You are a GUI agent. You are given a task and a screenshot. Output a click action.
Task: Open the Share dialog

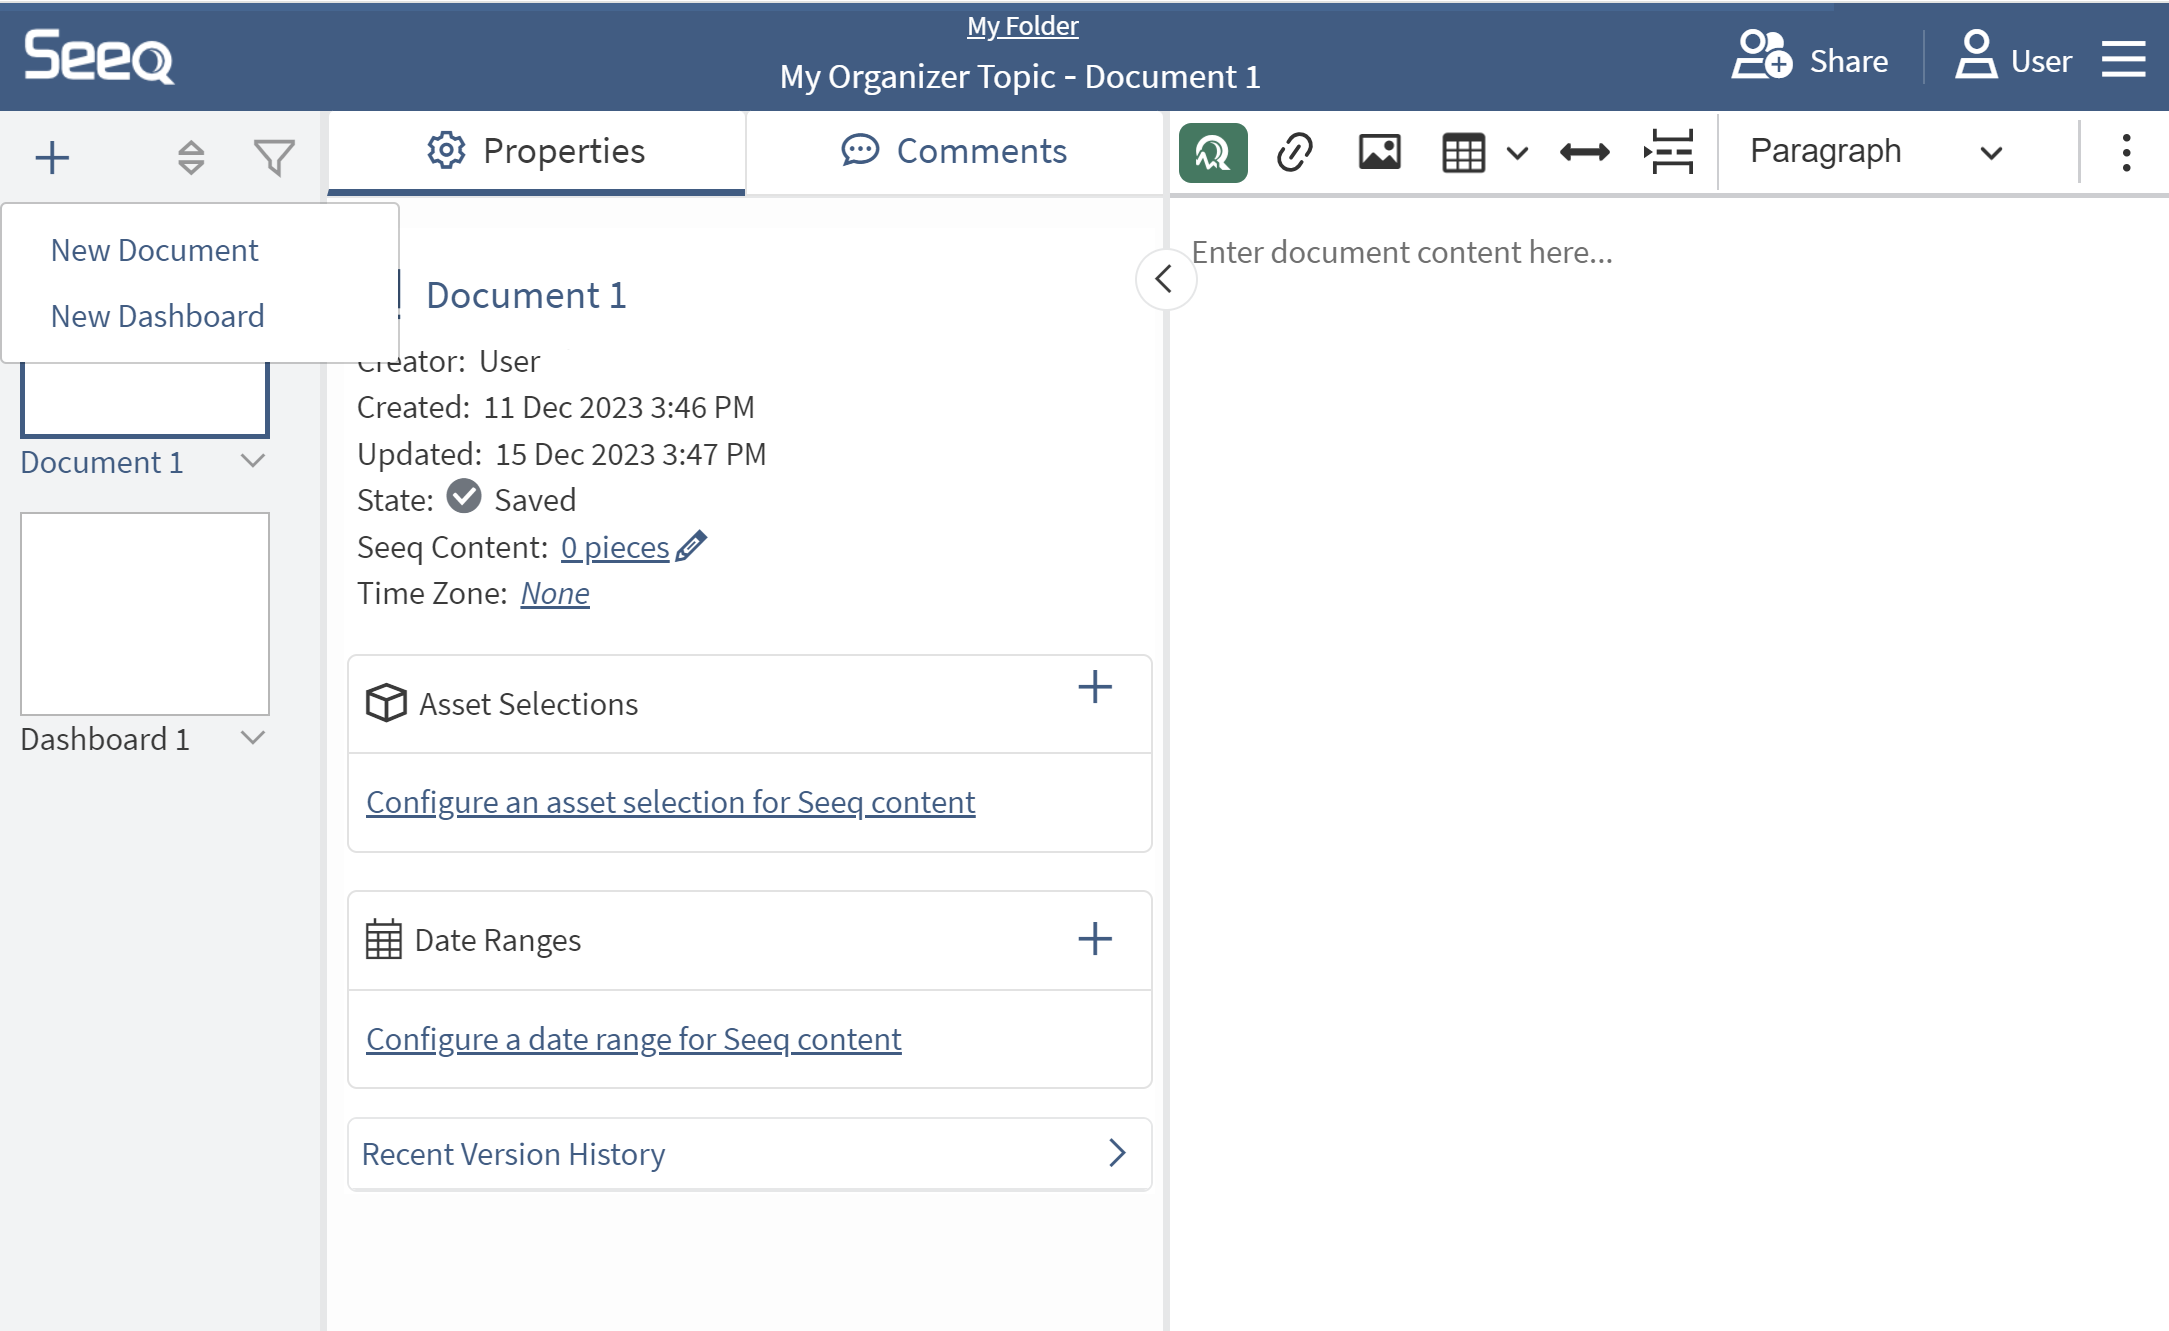pyautogui.click(x=1810, y=60)
